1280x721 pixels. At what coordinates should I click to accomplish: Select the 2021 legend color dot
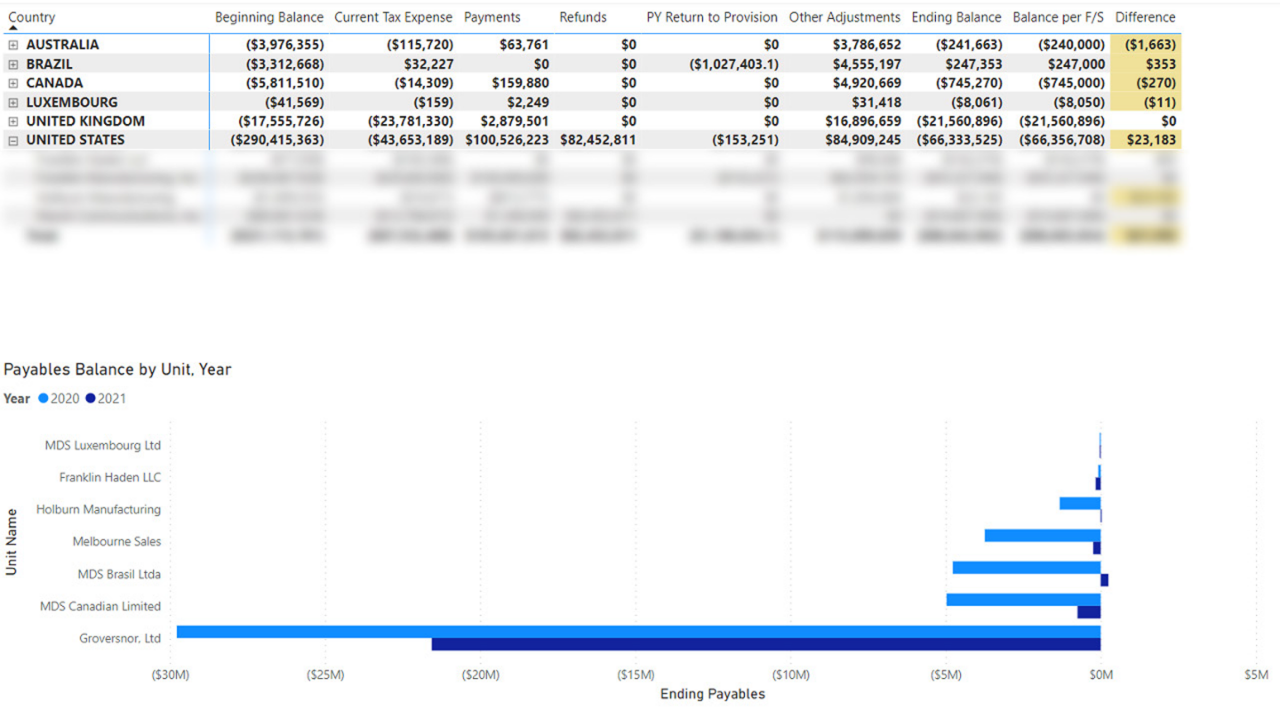pos(90,399)
